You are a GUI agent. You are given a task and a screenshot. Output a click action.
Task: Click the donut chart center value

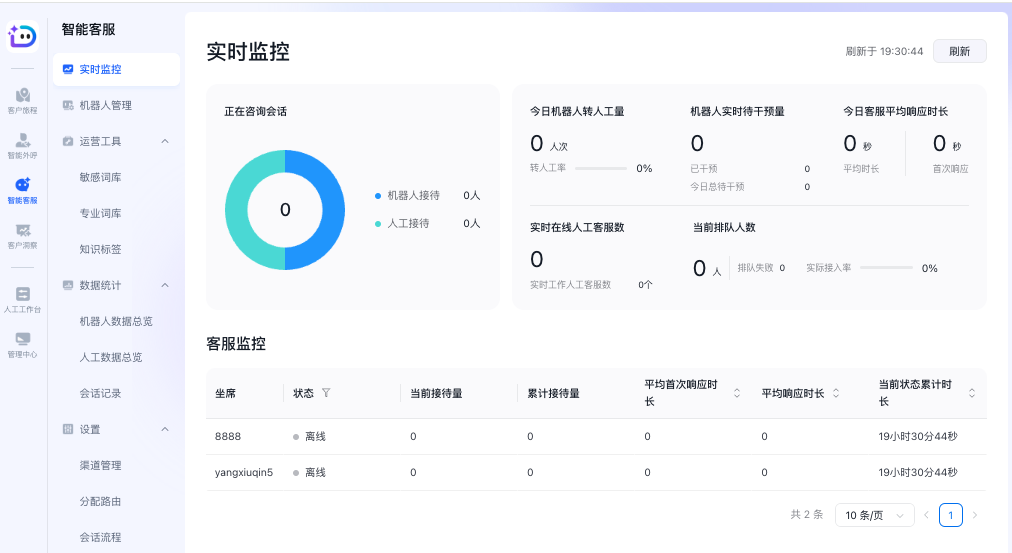tap(285, 210)
